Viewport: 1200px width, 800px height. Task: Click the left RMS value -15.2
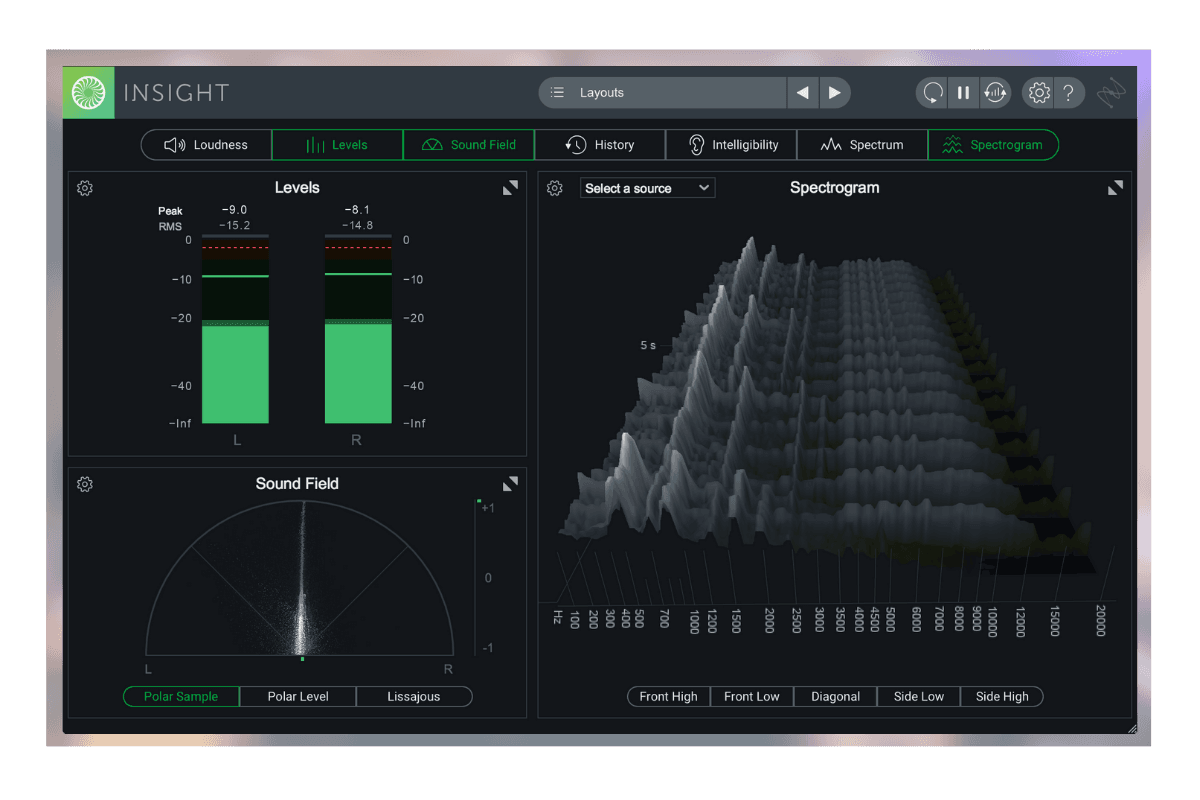[234, 226]
